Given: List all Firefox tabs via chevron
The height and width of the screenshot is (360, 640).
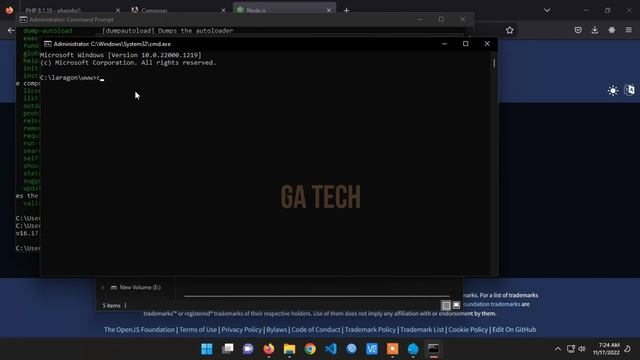Looking at the screenshot, I should 547,10.
